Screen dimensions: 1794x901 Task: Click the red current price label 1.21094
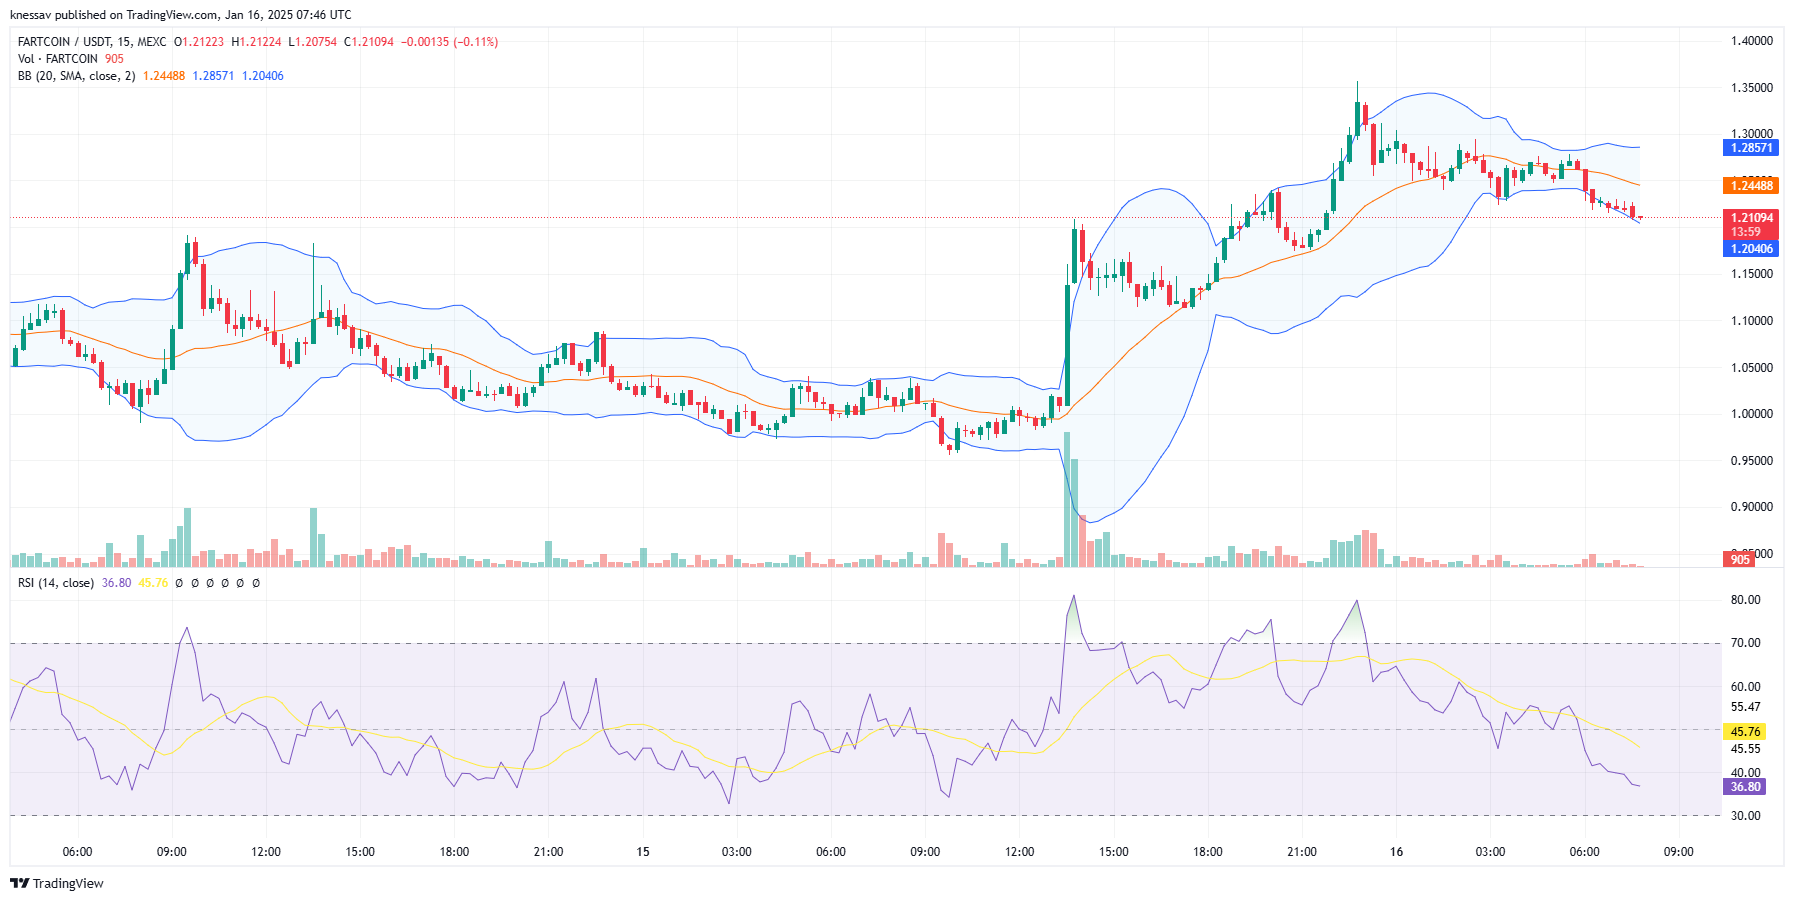tap(1750, 218)
